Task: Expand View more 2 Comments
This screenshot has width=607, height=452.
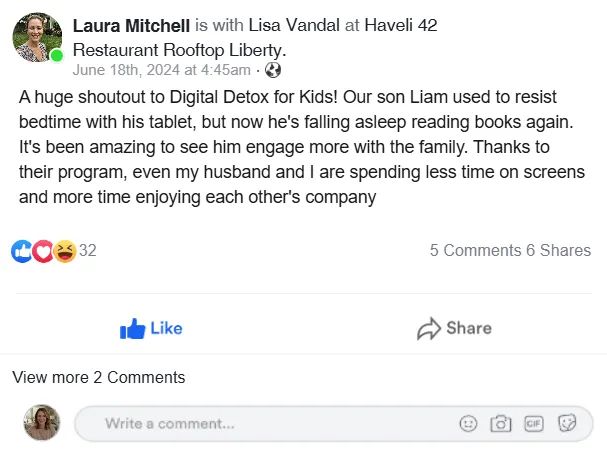Action: (99, 377)
